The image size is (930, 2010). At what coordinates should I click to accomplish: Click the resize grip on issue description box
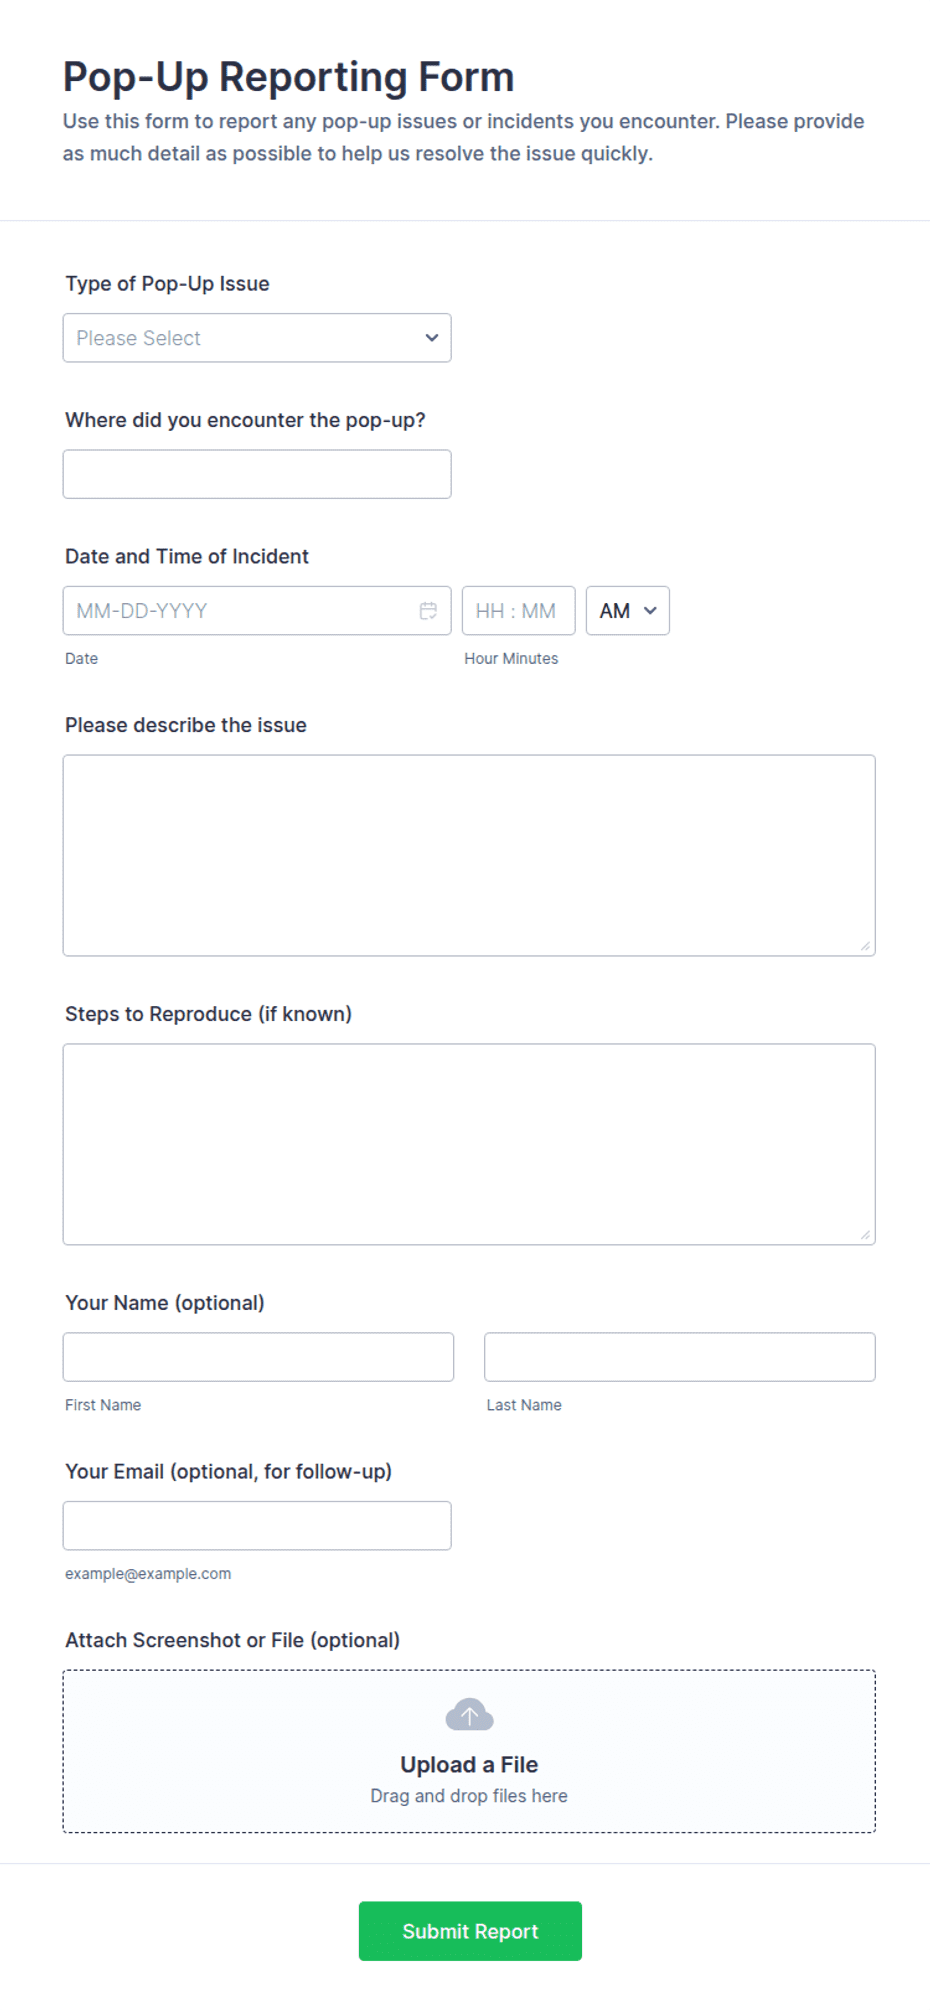tap(865, 946)
